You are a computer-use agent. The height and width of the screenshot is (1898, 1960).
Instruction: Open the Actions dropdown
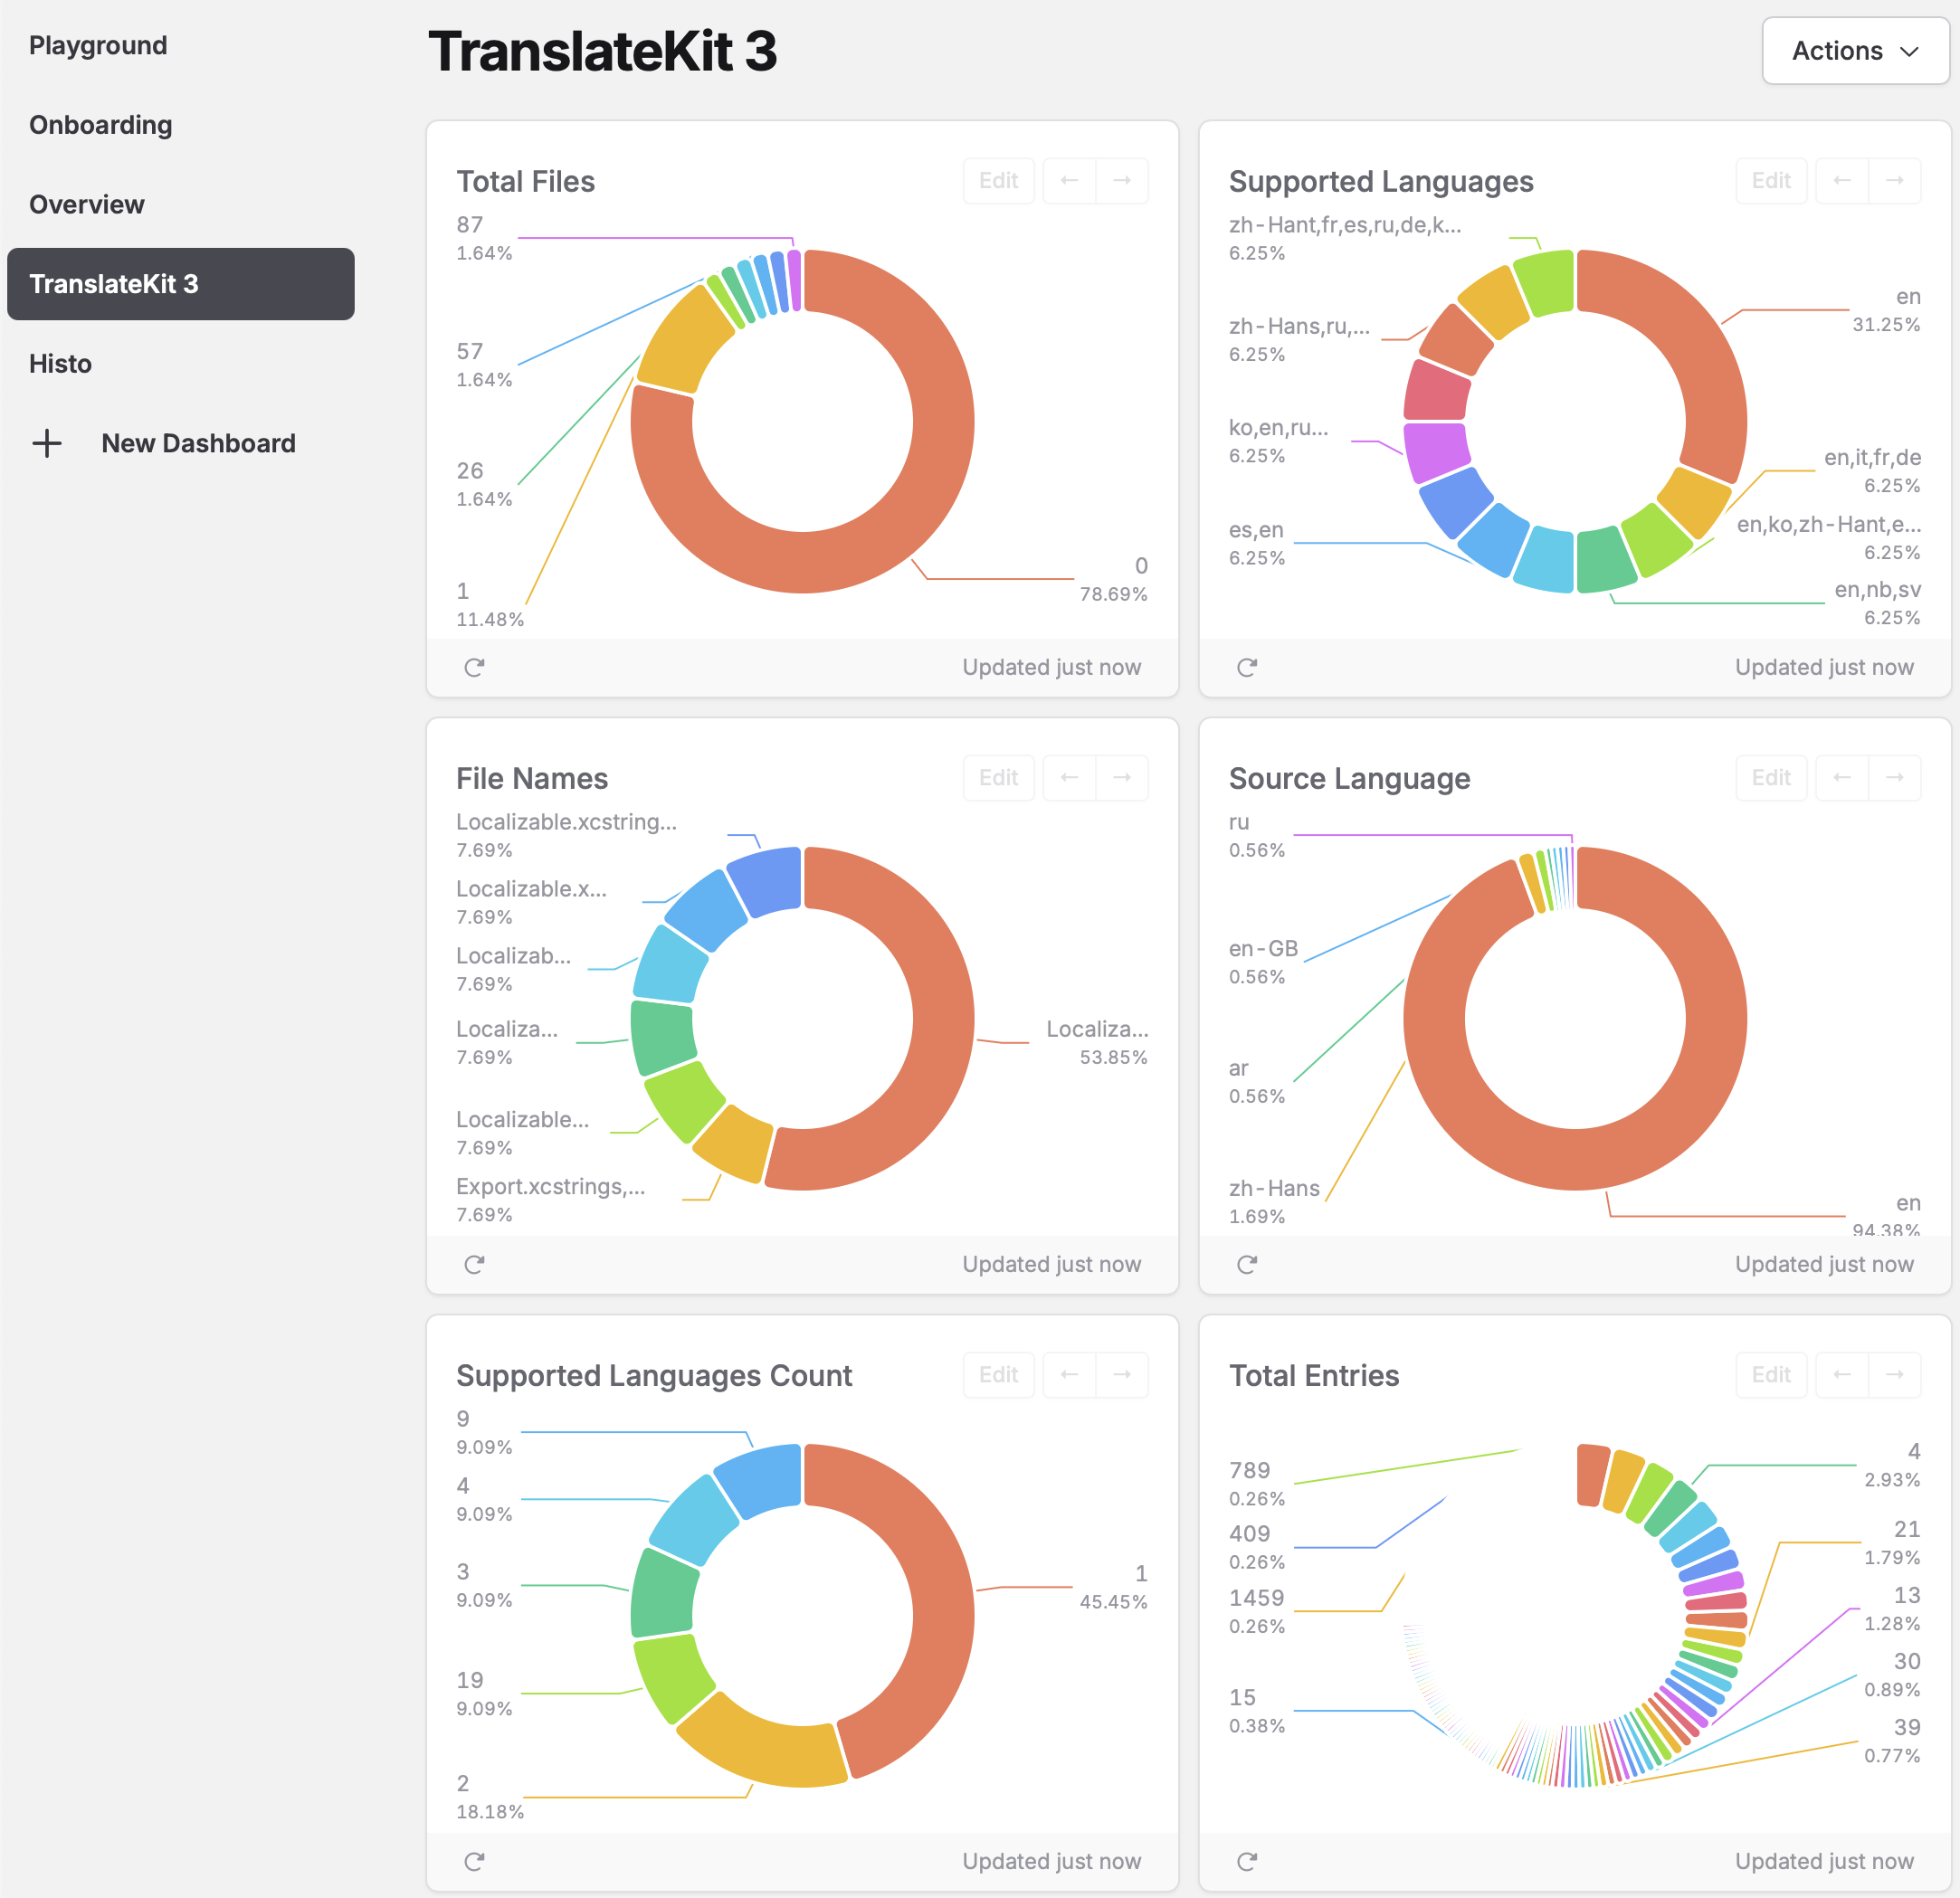coord(1854,50)
